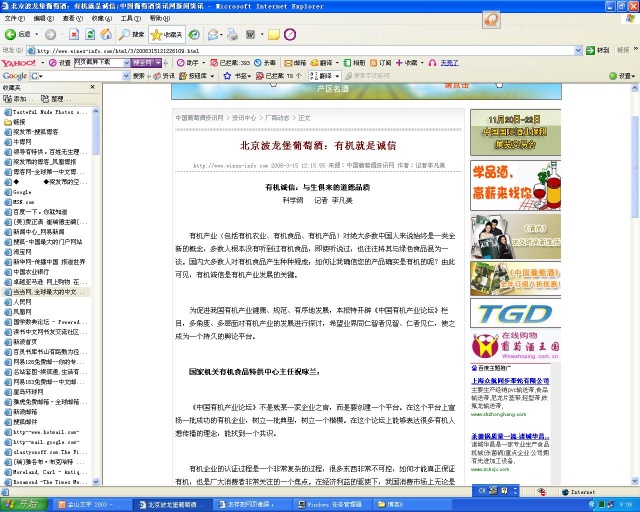Expand the Google toolbar search box dropdown
This screenshot has height=512, width=640.
pos(125,76)
